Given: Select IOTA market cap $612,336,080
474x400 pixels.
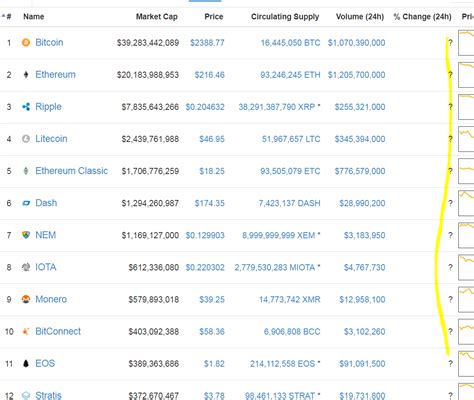Looking at the screenshot, I should (154, 267).
